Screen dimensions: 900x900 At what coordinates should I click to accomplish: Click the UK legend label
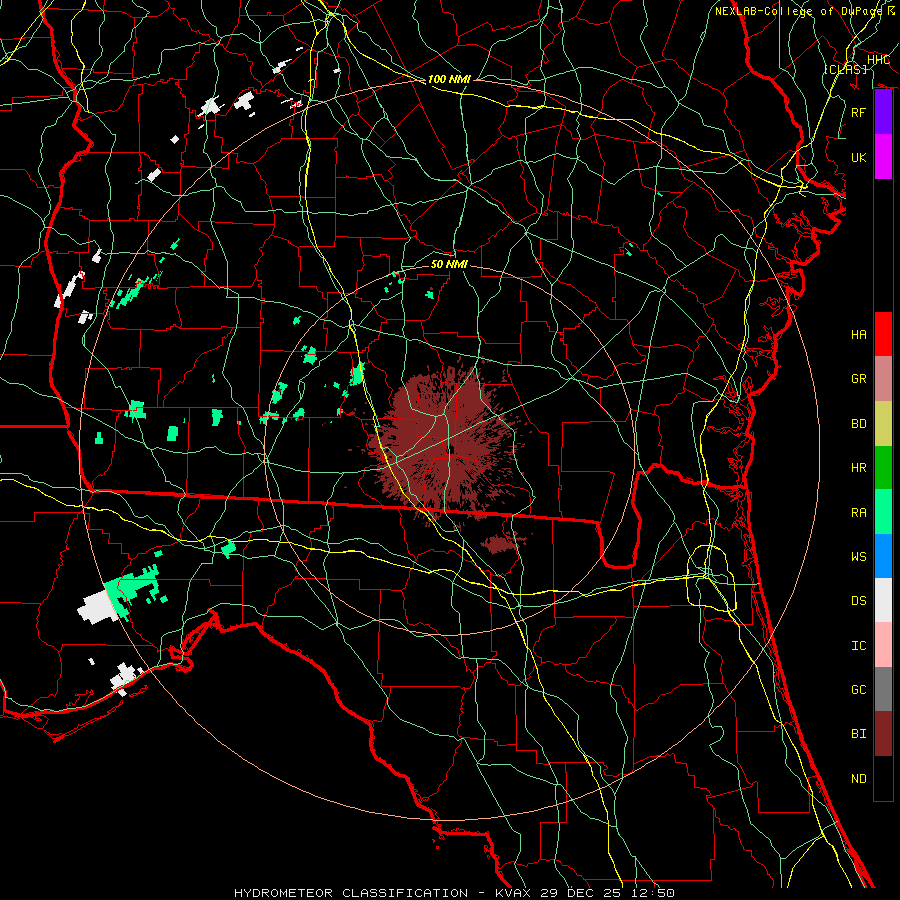[858, 157]
